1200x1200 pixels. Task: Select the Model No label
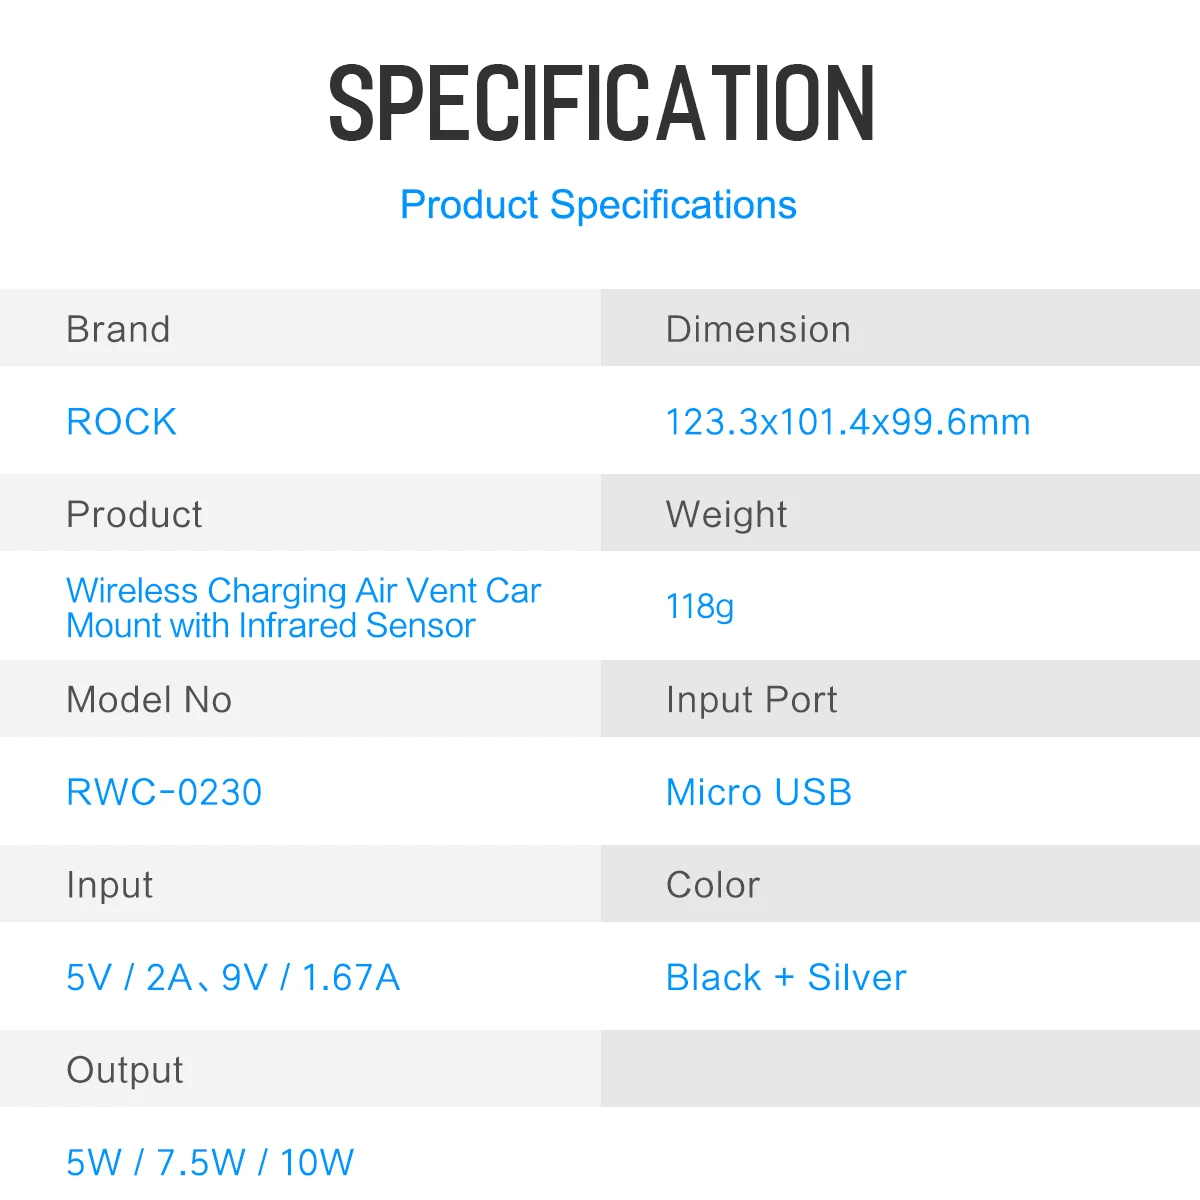(x=149, y=699)
